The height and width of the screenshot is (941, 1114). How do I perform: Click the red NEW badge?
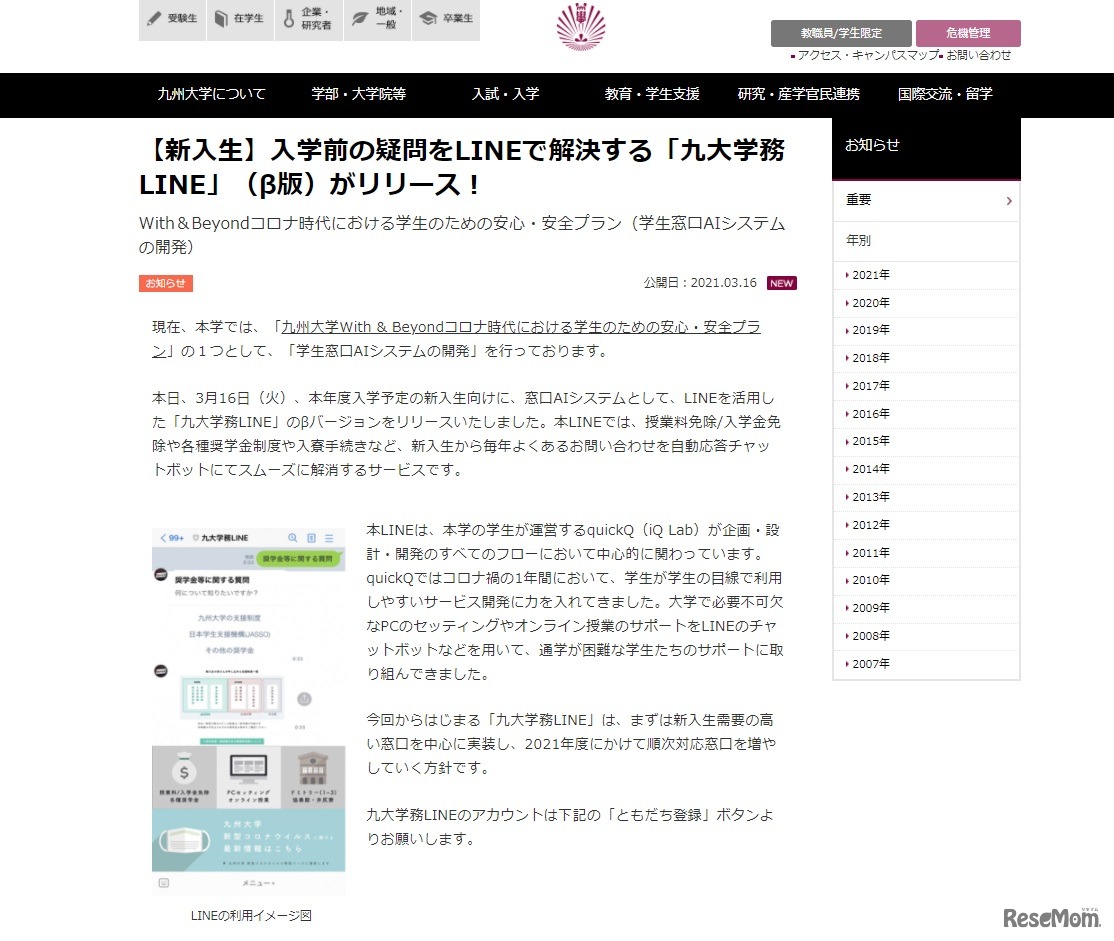(782, 283)
